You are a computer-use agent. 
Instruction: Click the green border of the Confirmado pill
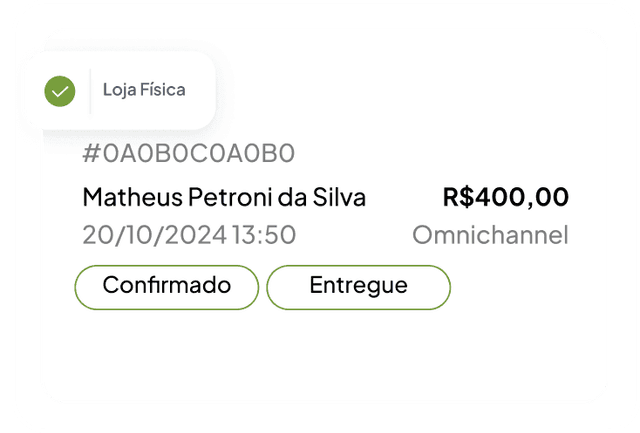(x=167, y=266)
